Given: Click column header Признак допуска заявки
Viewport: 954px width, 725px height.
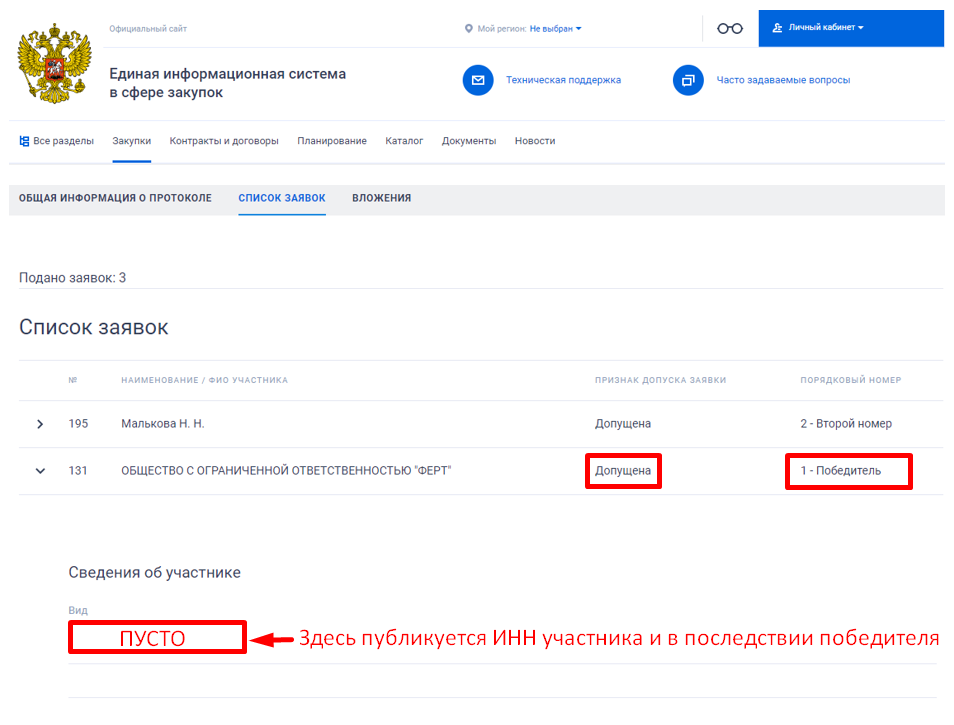Looking at the screenshot, I should click(x=660, y=380).
